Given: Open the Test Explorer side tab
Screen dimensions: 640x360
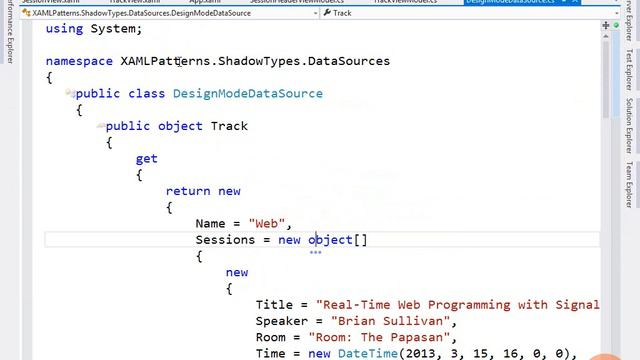Looking at the screenshot, I should pyautogui.click(x=629, y=69).
